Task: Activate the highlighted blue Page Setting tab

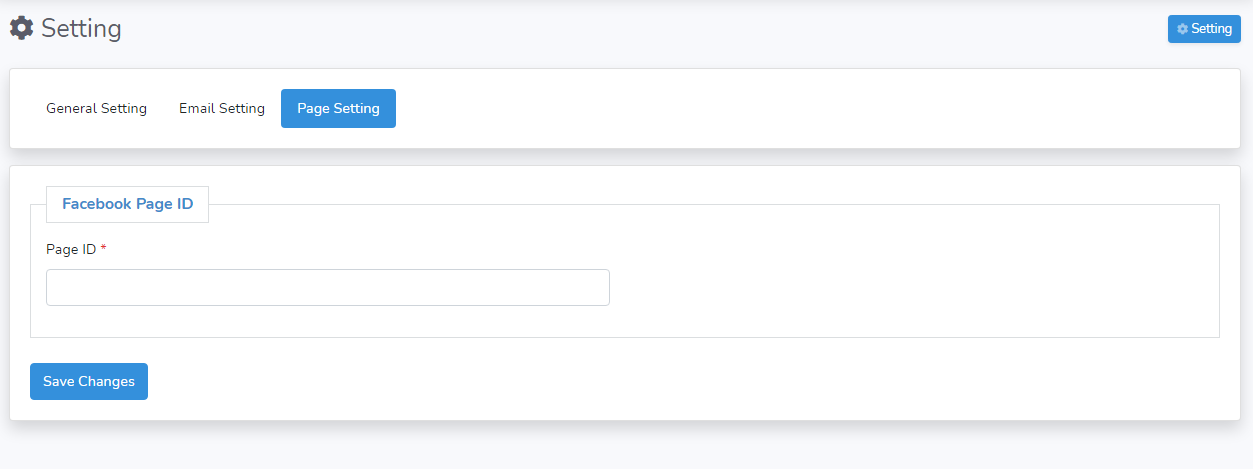Action: 338,109
